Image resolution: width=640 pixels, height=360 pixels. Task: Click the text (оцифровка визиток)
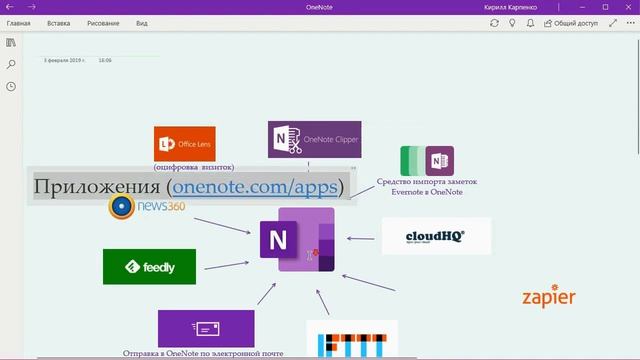pos(194,167)
